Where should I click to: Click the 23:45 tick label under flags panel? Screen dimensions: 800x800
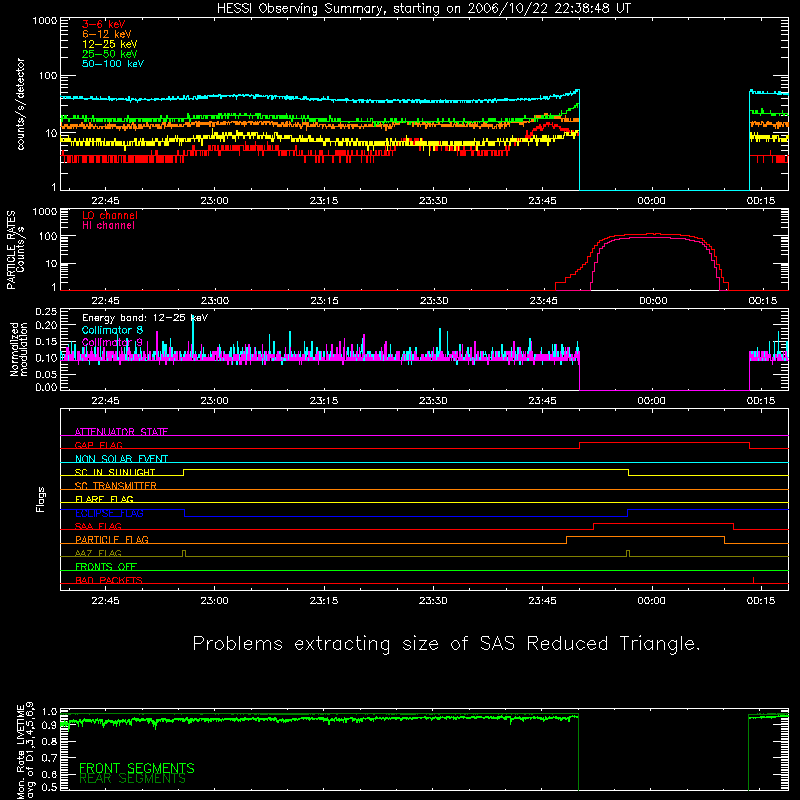542,601
